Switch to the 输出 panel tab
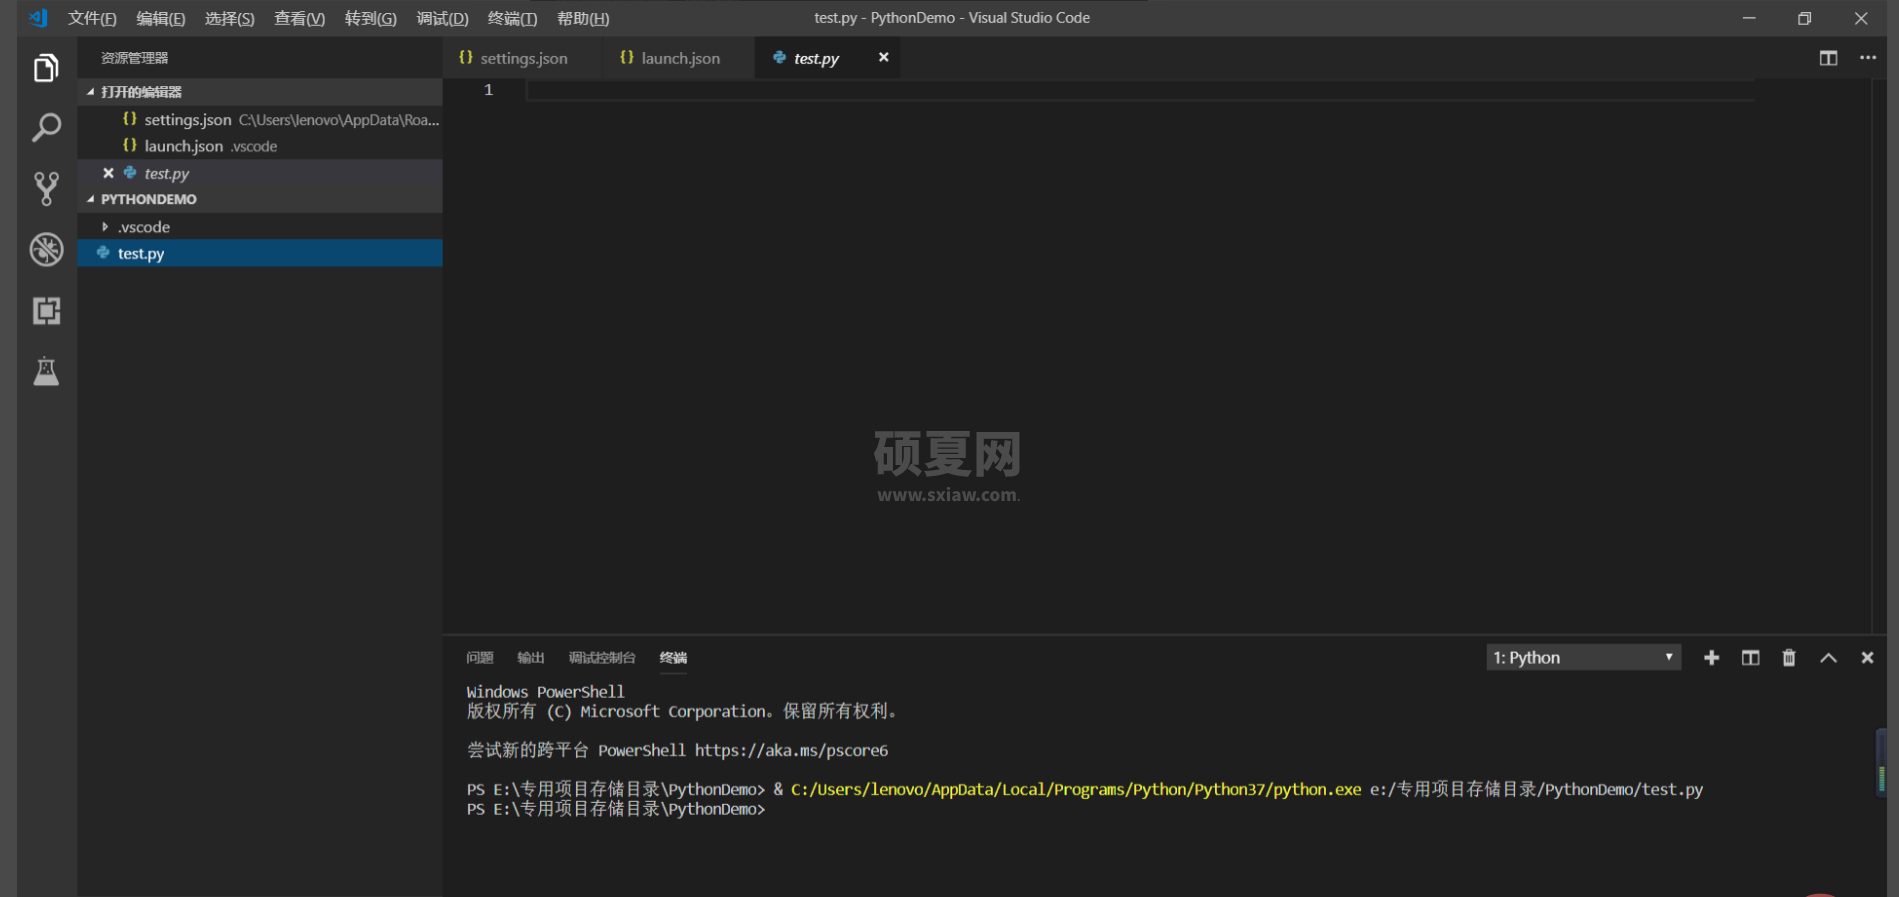 tap(531, 658)
